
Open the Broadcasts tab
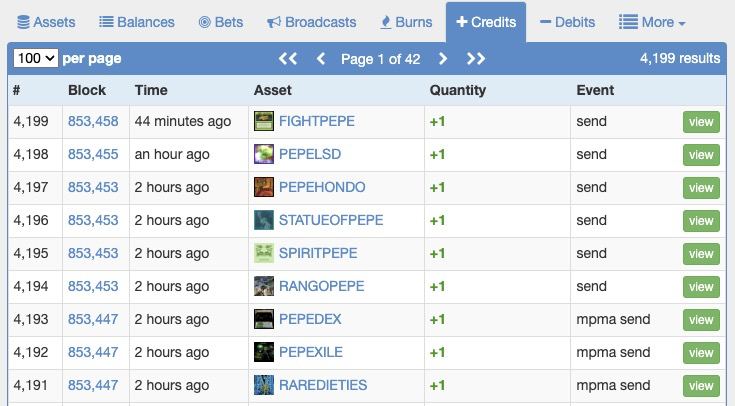(x=312, y=22)
